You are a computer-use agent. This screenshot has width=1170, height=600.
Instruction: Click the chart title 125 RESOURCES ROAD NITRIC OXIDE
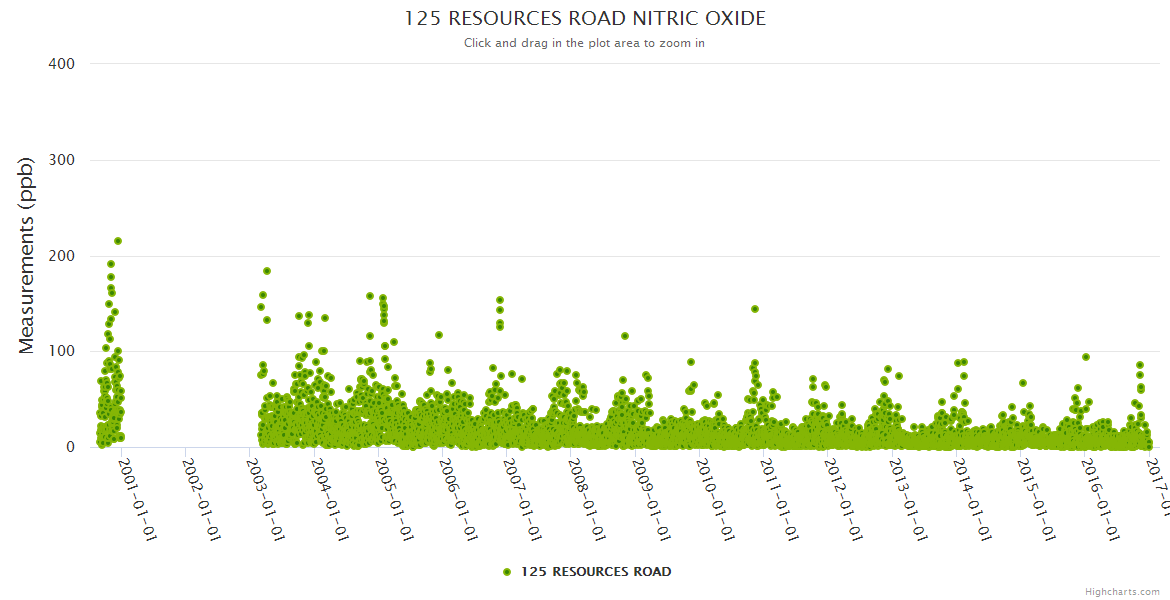coord(585,19)
